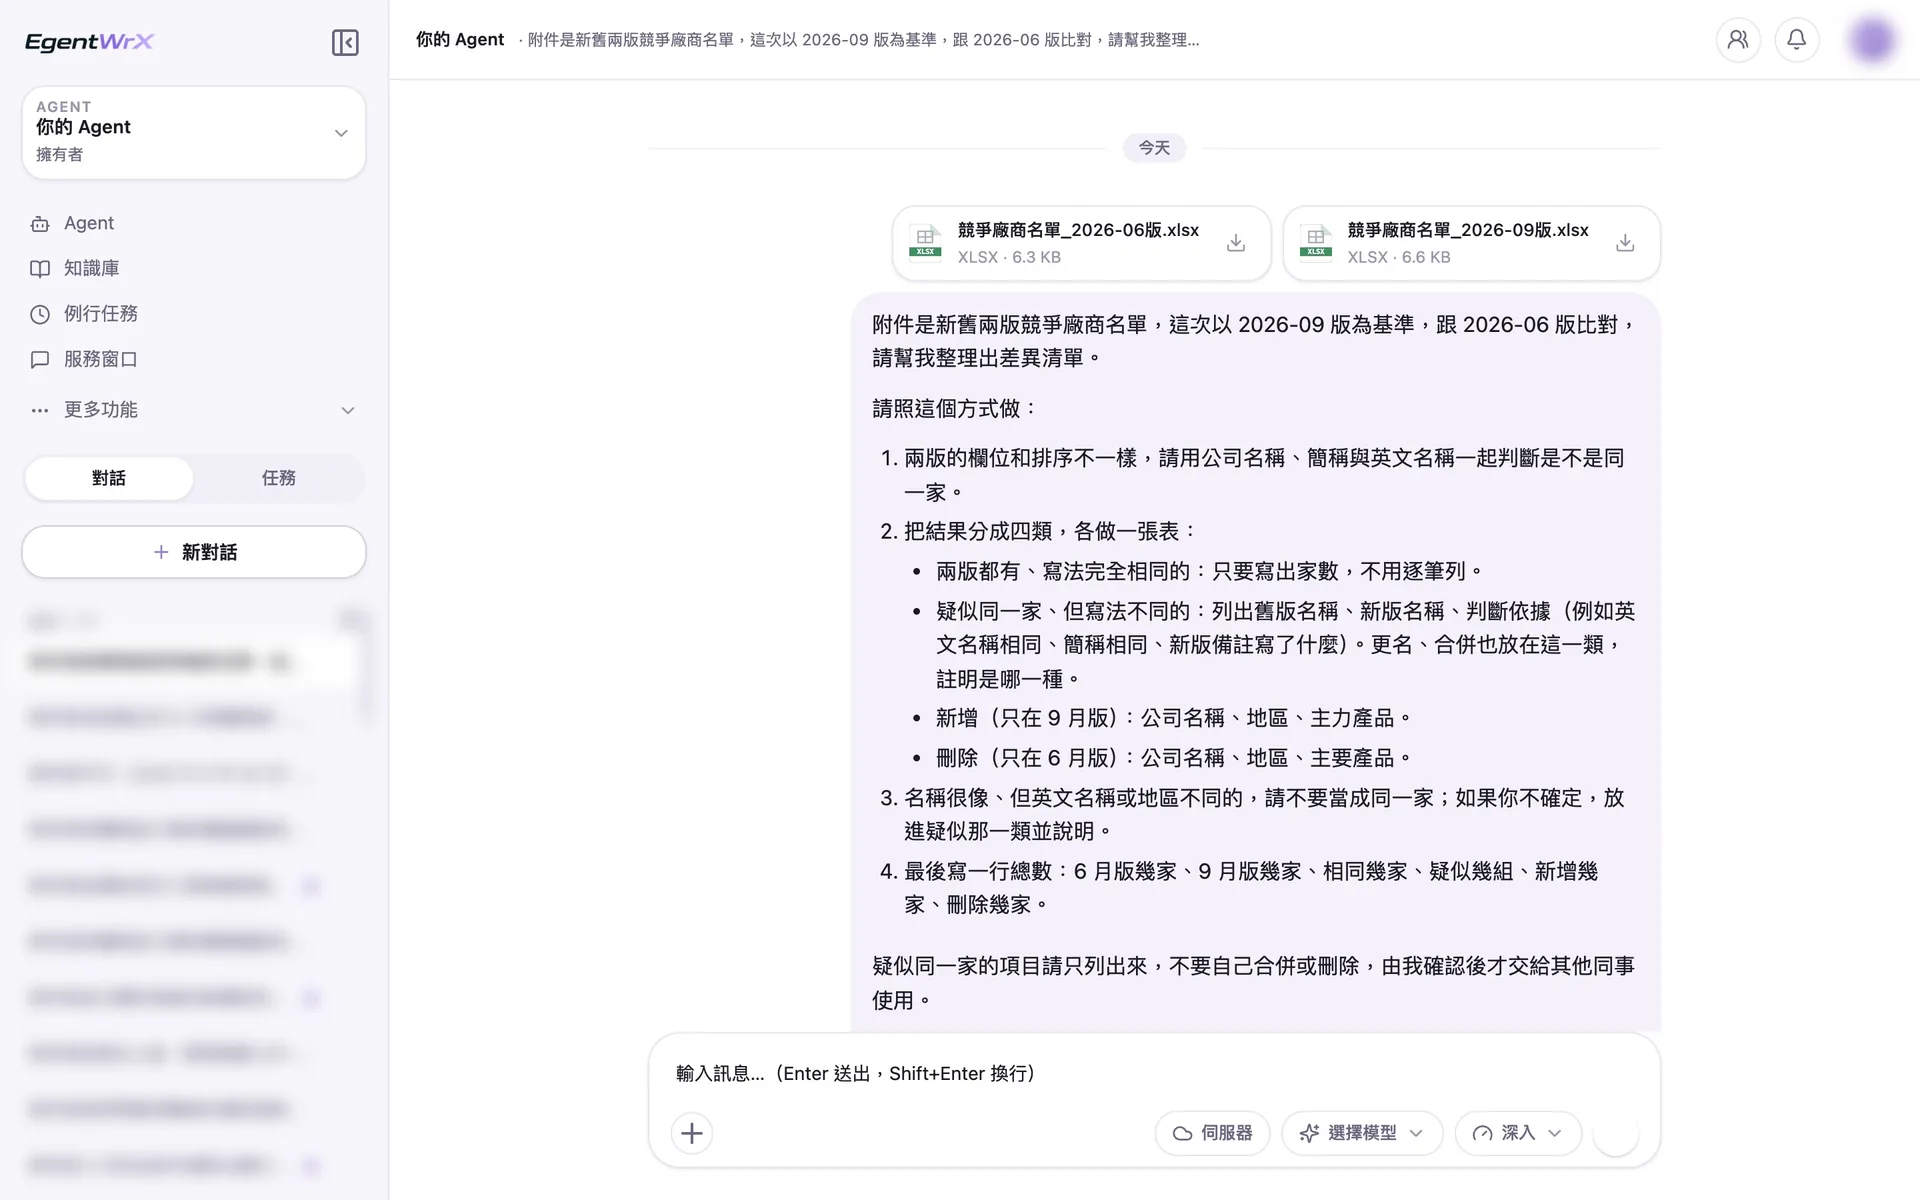Start a 新對話
This screenshot has width=1920, height=1200.
(194, 552)
